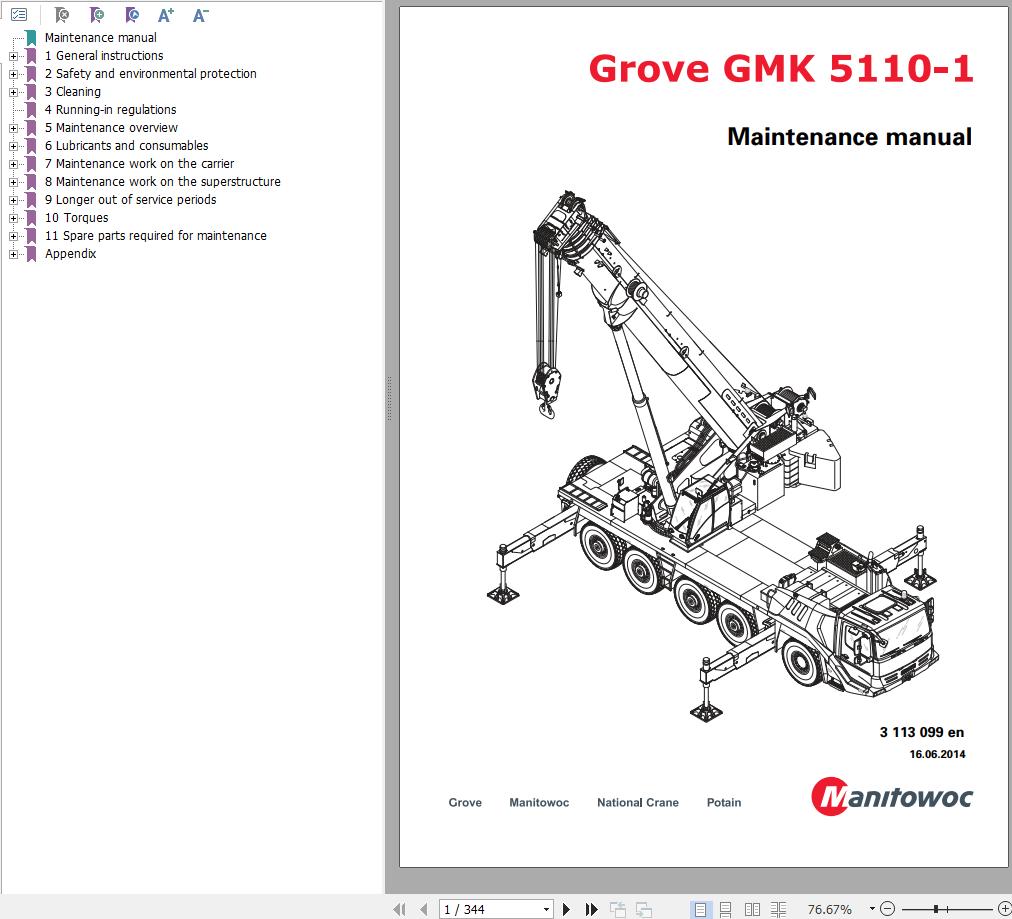The height and width of the screenshot is (919, 1012).
Task: Expand '3 Cleaning' bookmark node
Action: coord(14,92)
